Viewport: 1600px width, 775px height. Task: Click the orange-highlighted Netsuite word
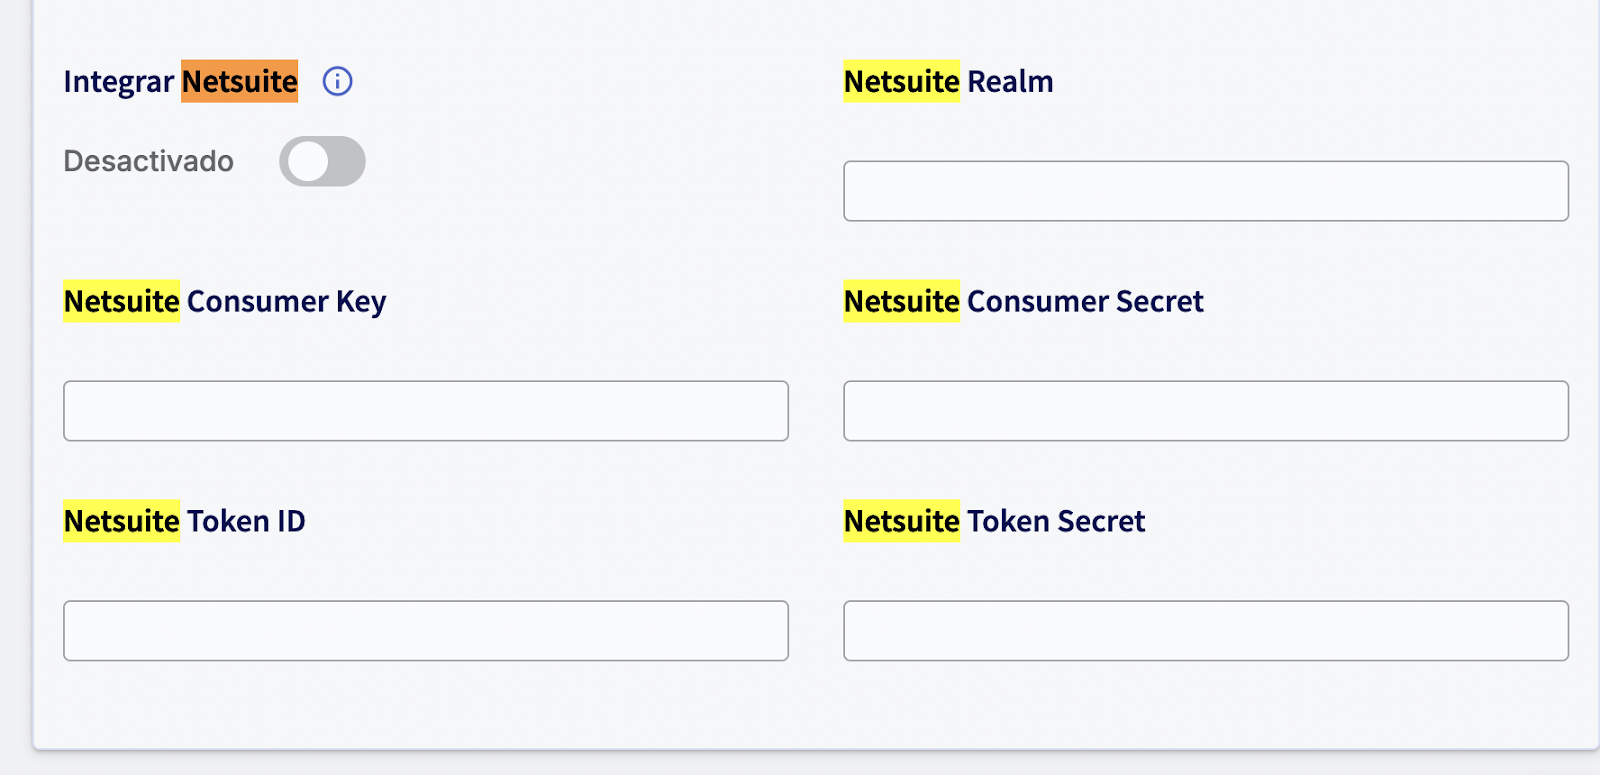click(x=239, y=82)
